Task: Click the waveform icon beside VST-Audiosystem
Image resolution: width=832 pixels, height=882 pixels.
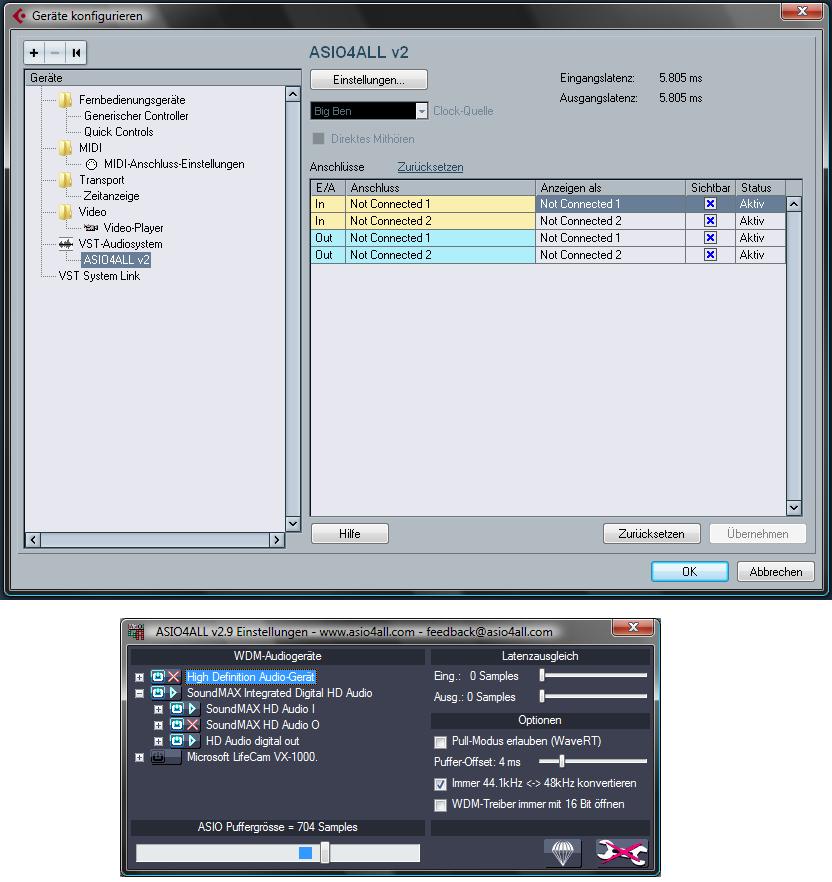Action: tap(66, 244)
